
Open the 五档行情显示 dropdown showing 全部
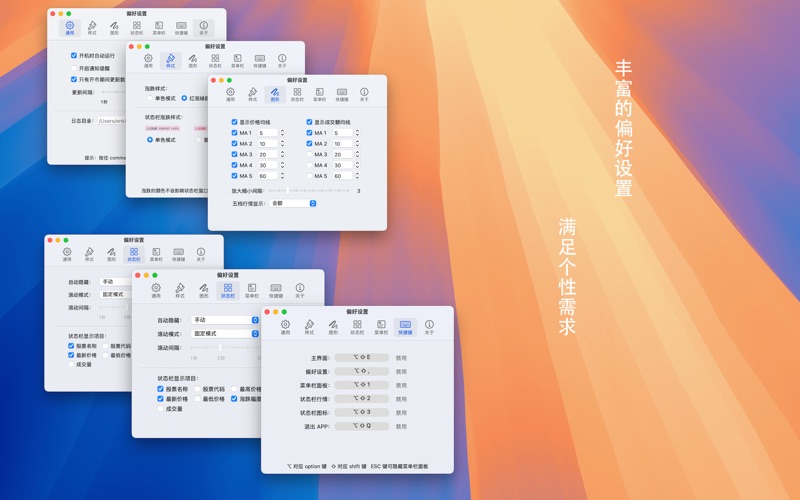point(293,203)
